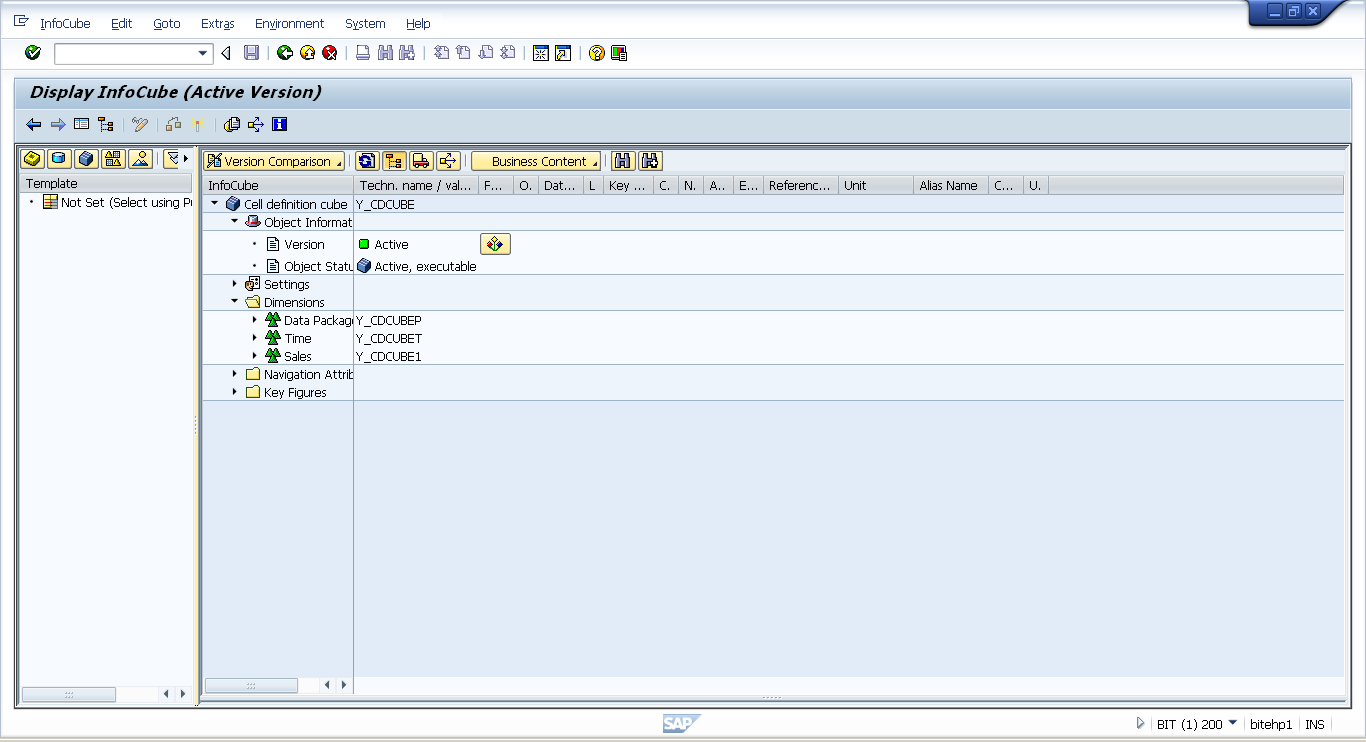Click the yellow InfoSource template icon
1366x742 pixels.
[x=33, y=159]
